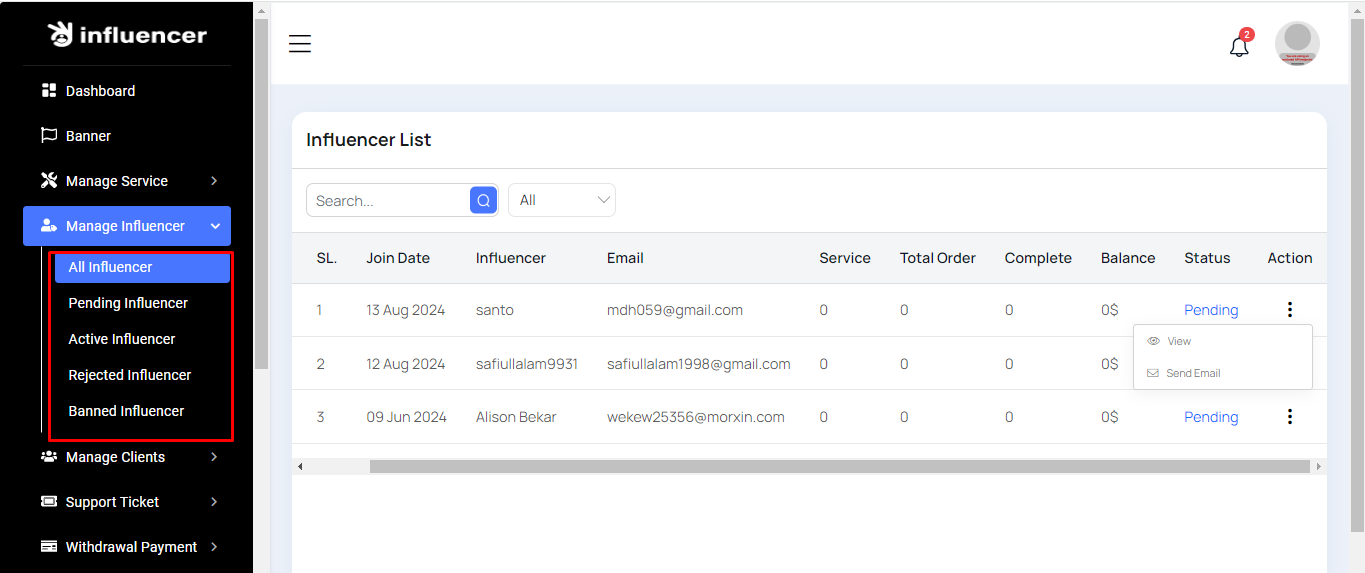Click the horizontal table scrollbar
The width and height of the screenshot is (1365, 573).
838,467
